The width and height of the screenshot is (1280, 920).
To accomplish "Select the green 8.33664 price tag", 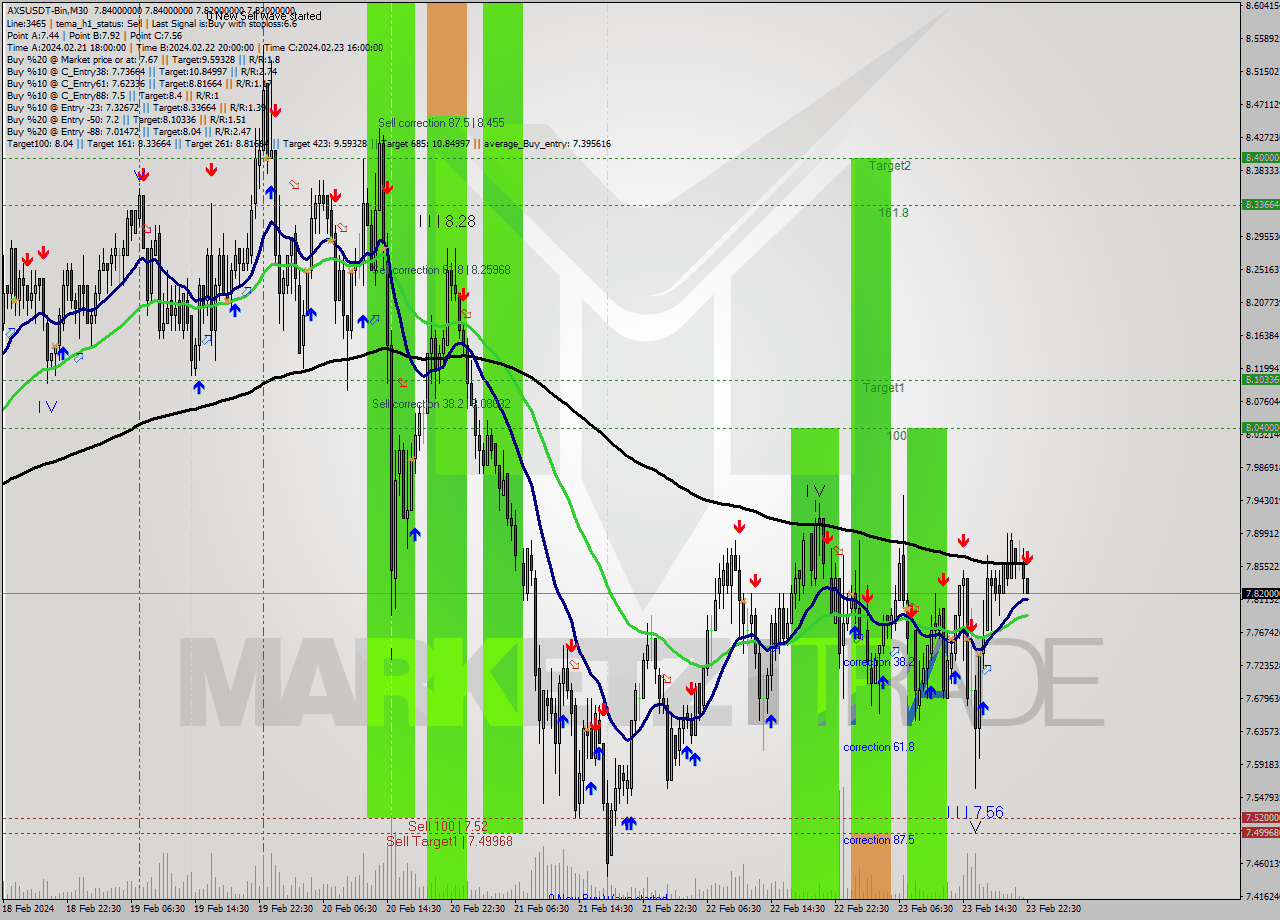I will [1260, 204].
